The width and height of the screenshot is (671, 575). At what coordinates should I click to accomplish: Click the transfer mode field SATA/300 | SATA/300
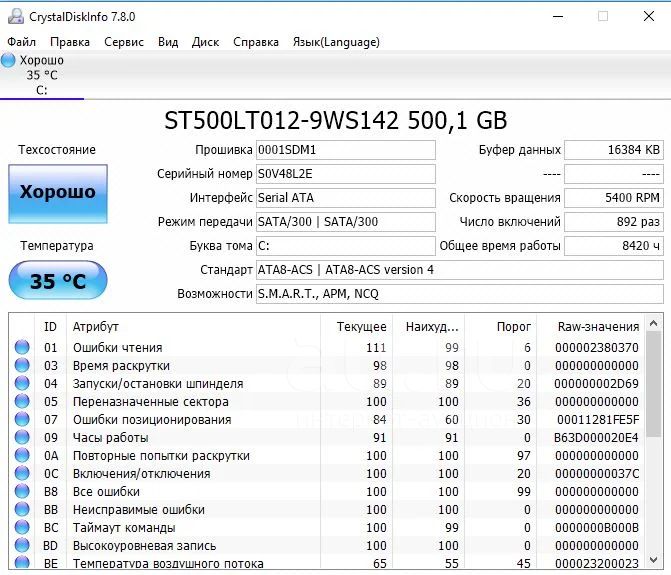coord(346,222)
